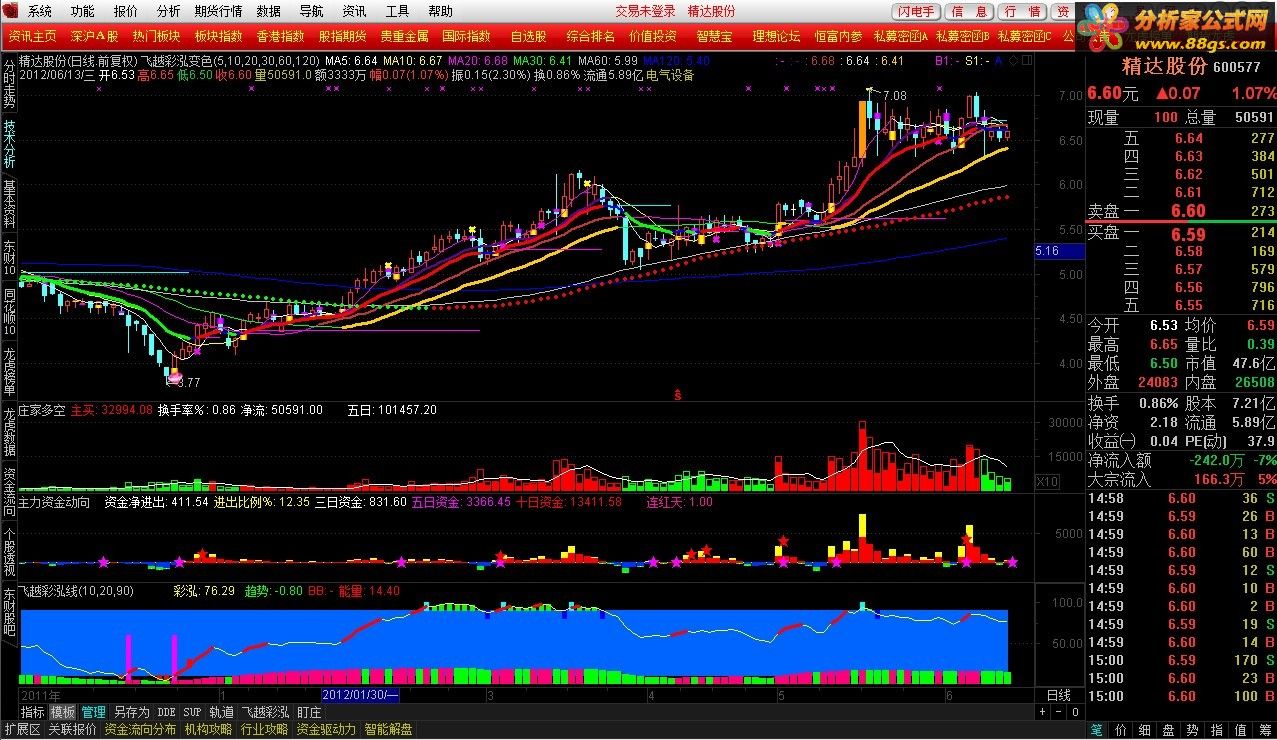Viewport: 1277px width, 740px height.
Task: Select the 模板 tab below chart
Action: 63,712
